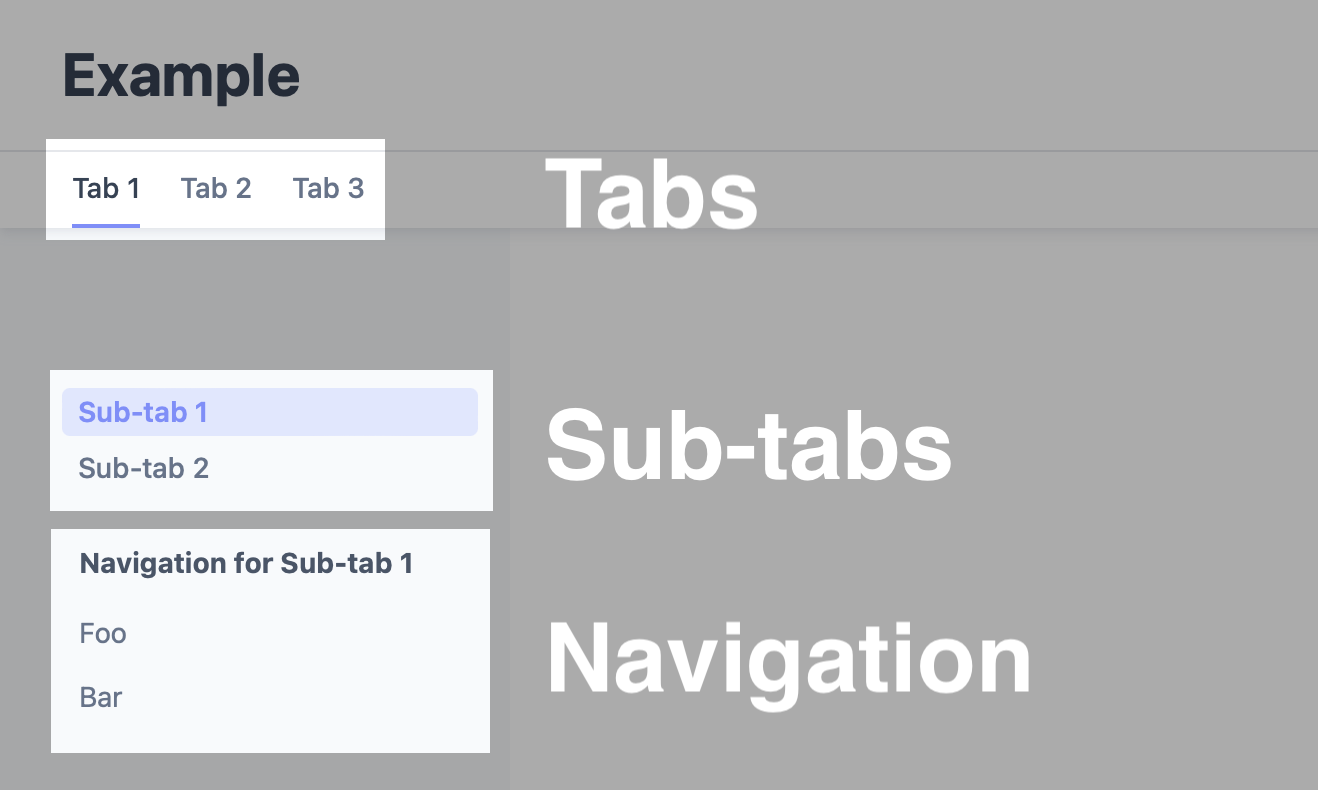Click inside the sub-tabs panel
Screen dimensions: 1318x790
(270, 440)
